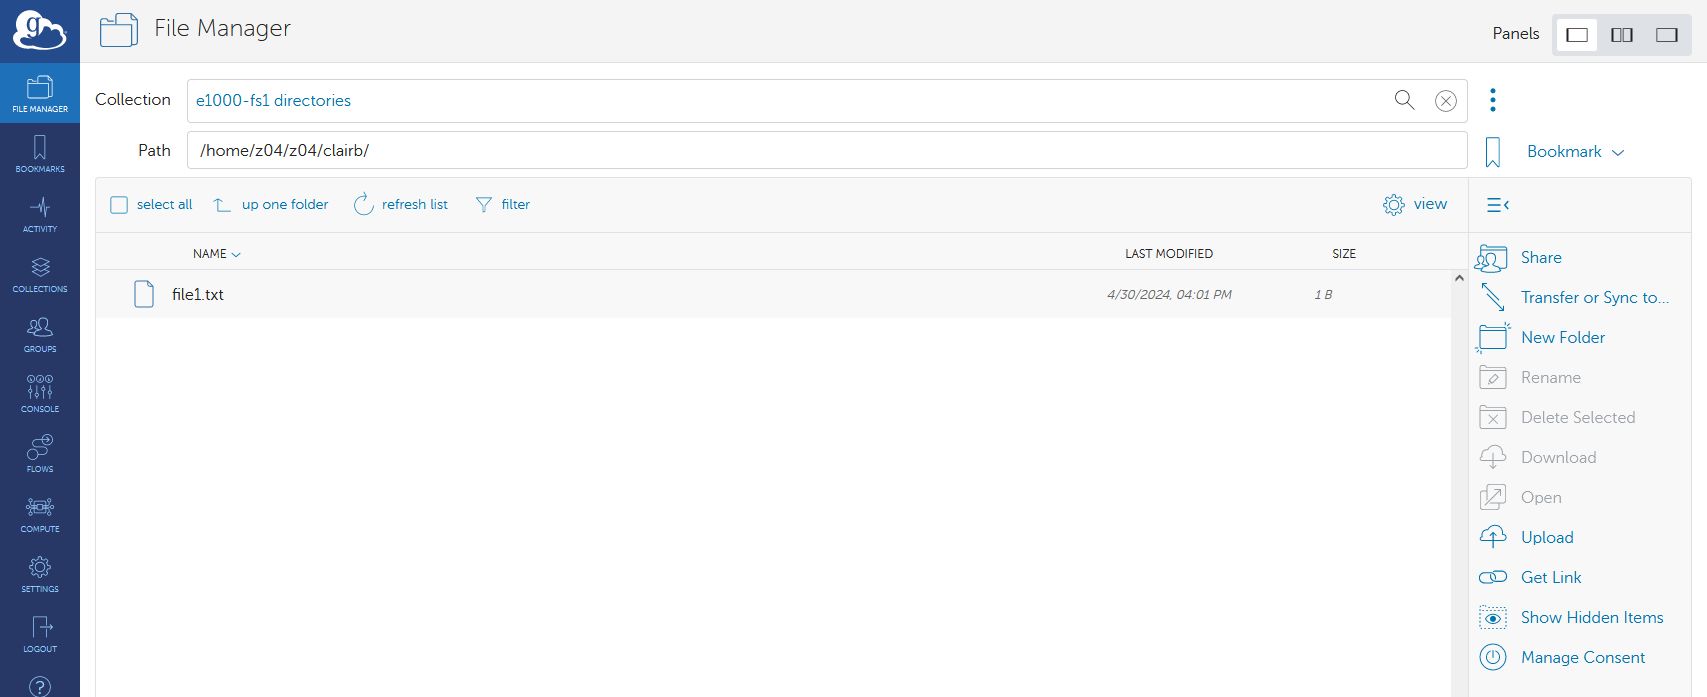Expand the Bookmark dropdown
The image size is (1707, 697).
[x=1575, y=152]
